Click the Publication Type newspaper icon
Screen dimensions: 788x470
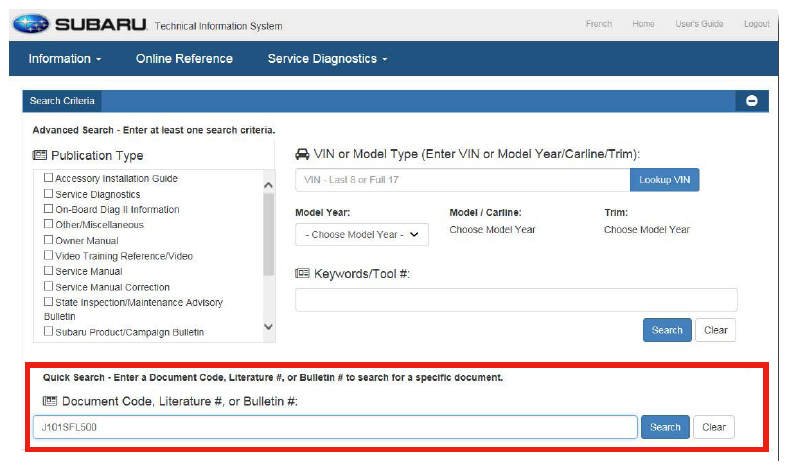coord(40,155)
